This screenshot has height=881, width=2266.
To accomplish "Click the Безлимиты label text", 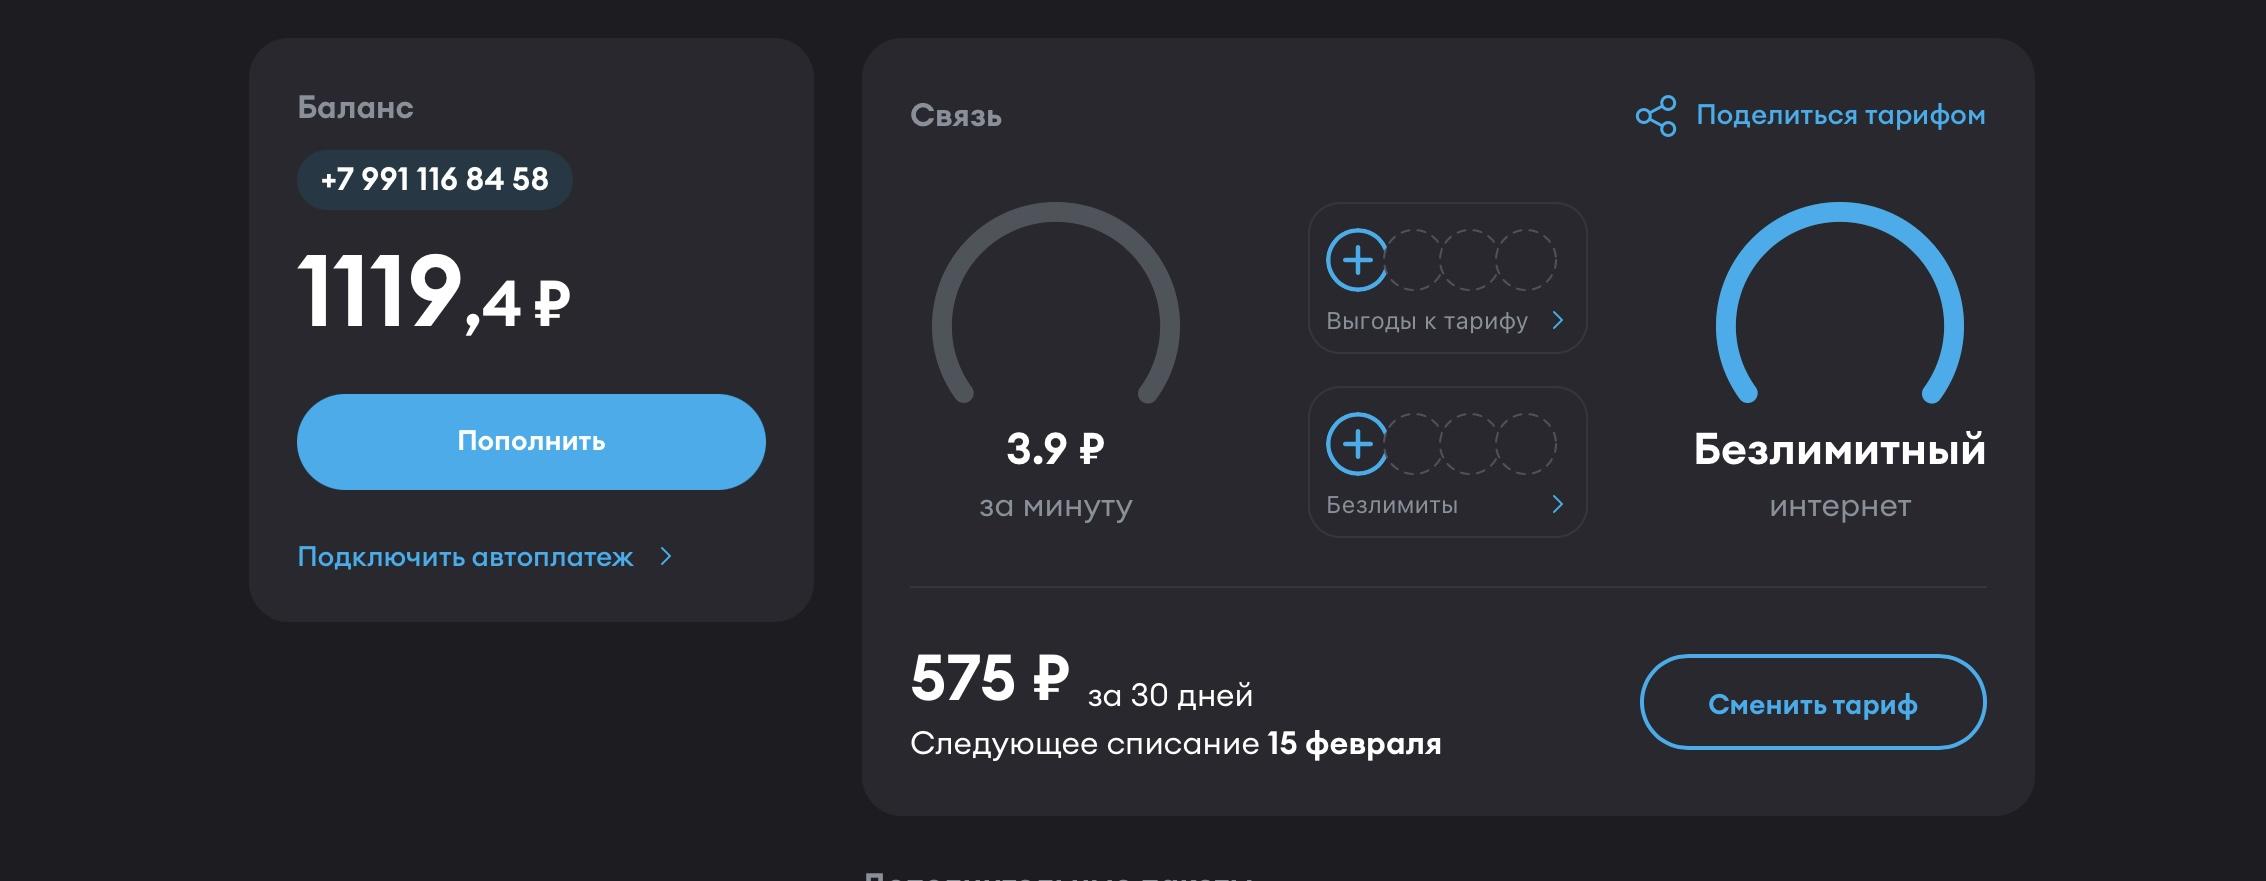I will click(x=1391, y=505).
